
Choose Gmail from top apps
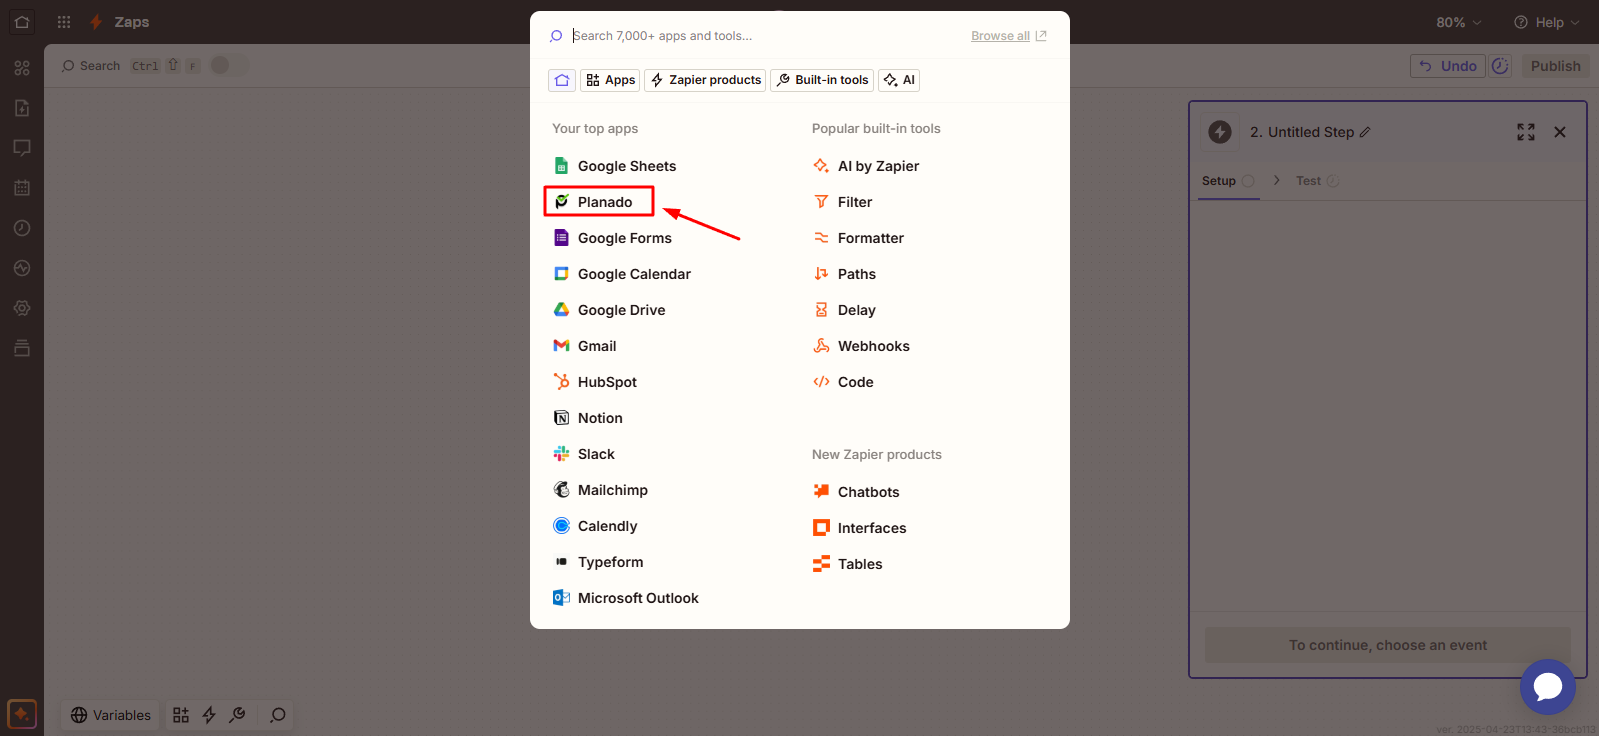pos(585,346)
